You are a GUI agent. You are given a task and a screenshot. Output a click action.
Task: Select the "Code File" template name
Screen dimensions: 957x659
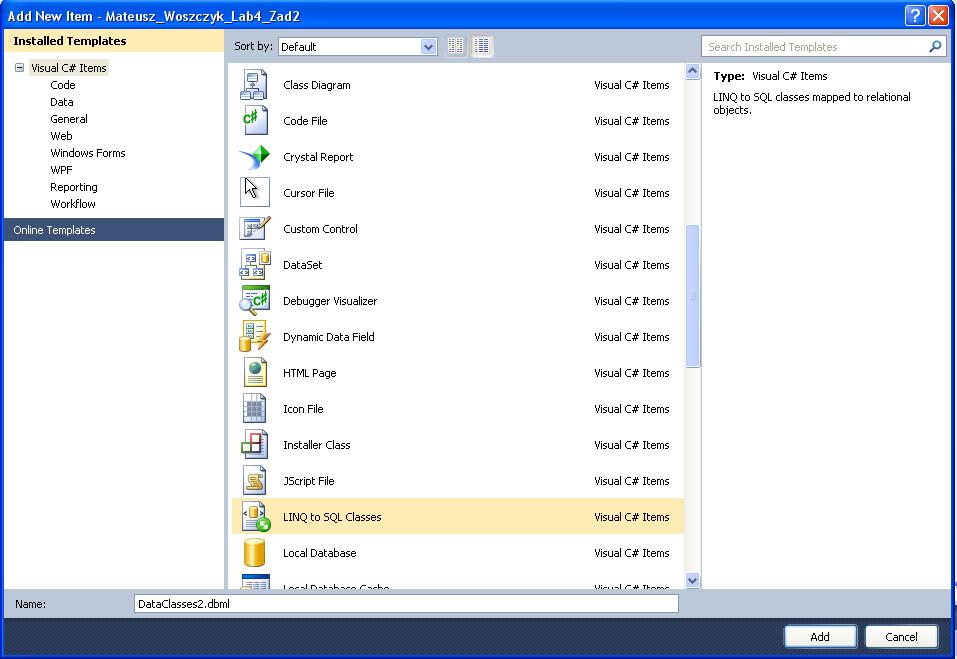click(x=305, y=121)
